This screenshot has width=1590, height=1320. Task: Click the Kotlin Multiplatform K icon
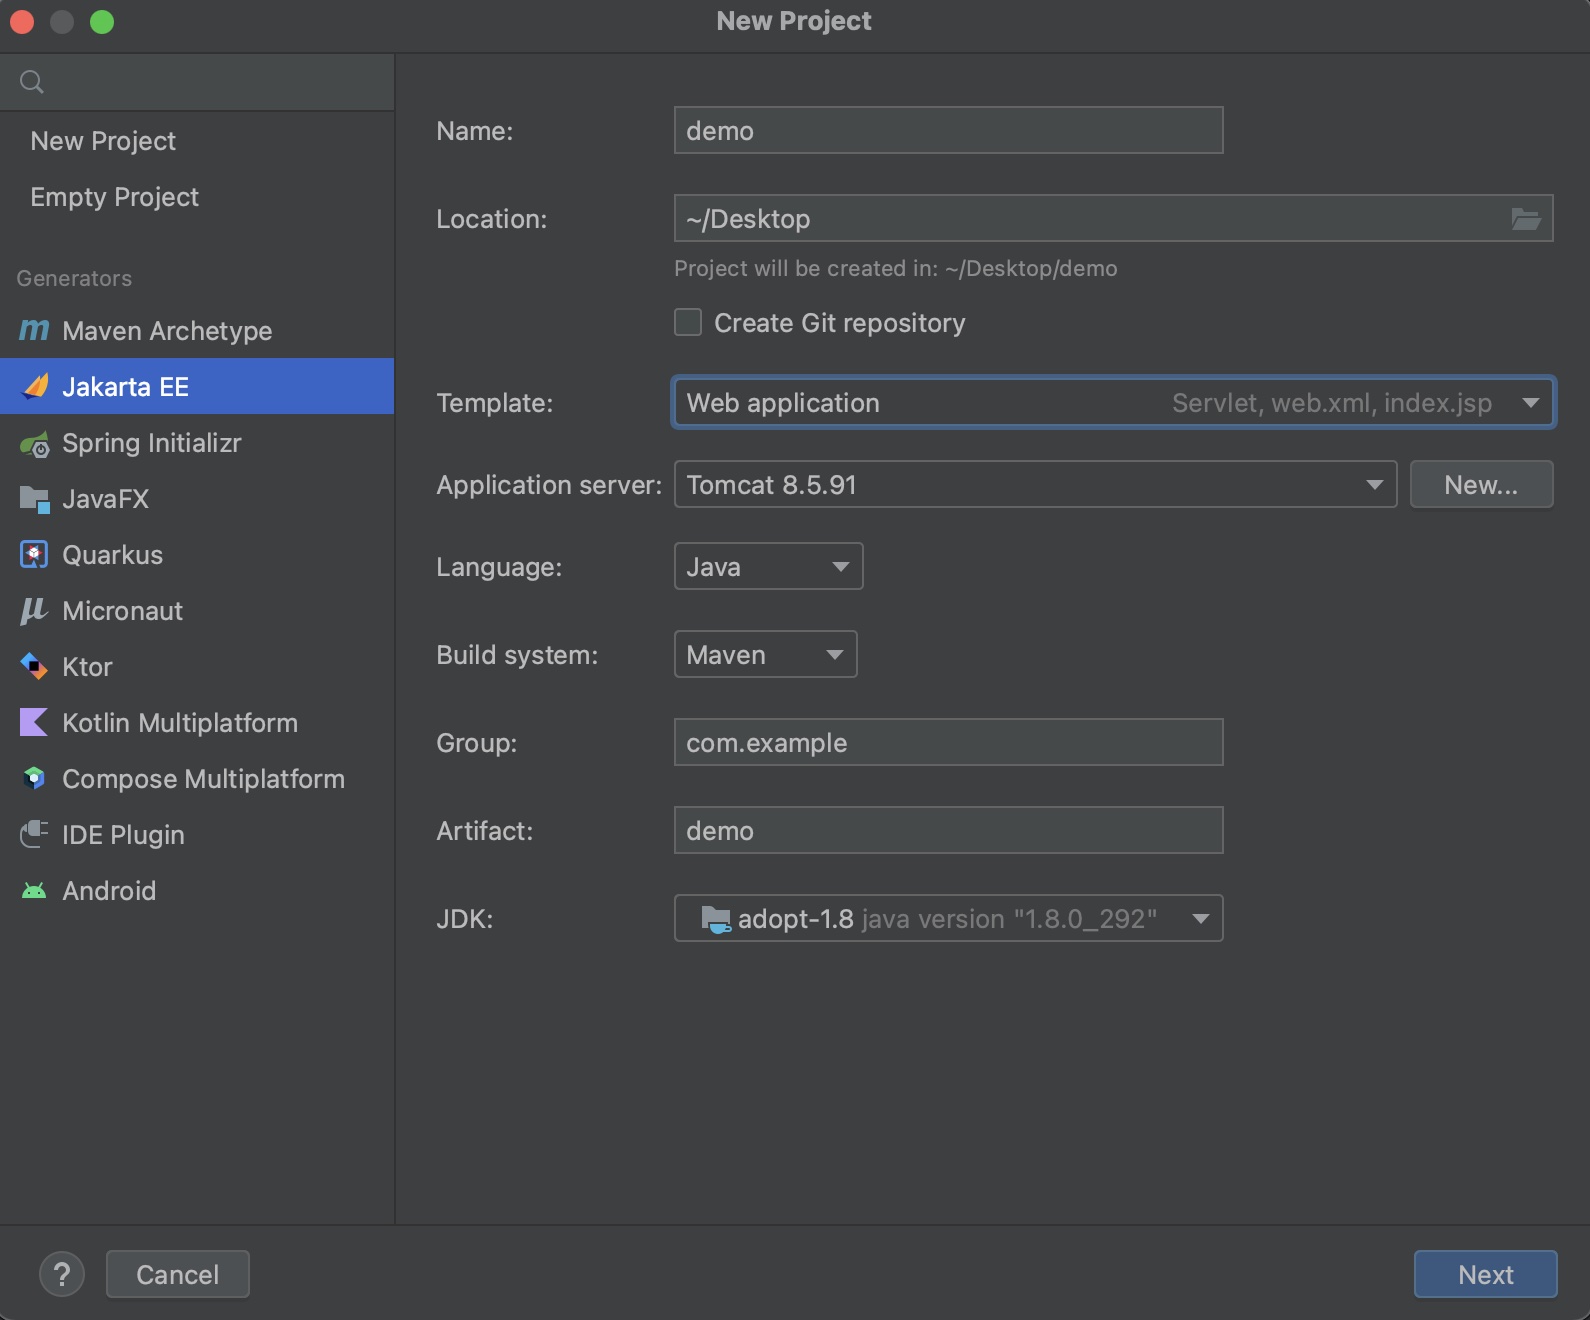click(x=34, y=722)
